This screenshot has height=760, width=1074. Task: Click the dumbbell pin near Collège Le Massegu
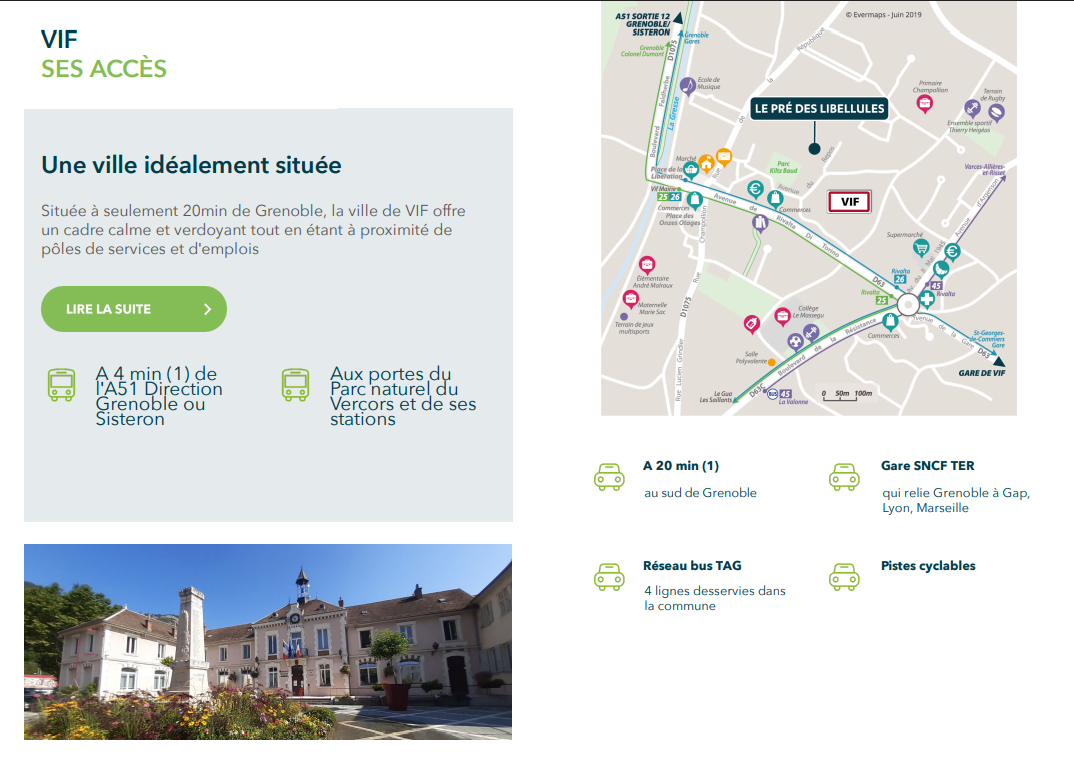click(811, 333)
